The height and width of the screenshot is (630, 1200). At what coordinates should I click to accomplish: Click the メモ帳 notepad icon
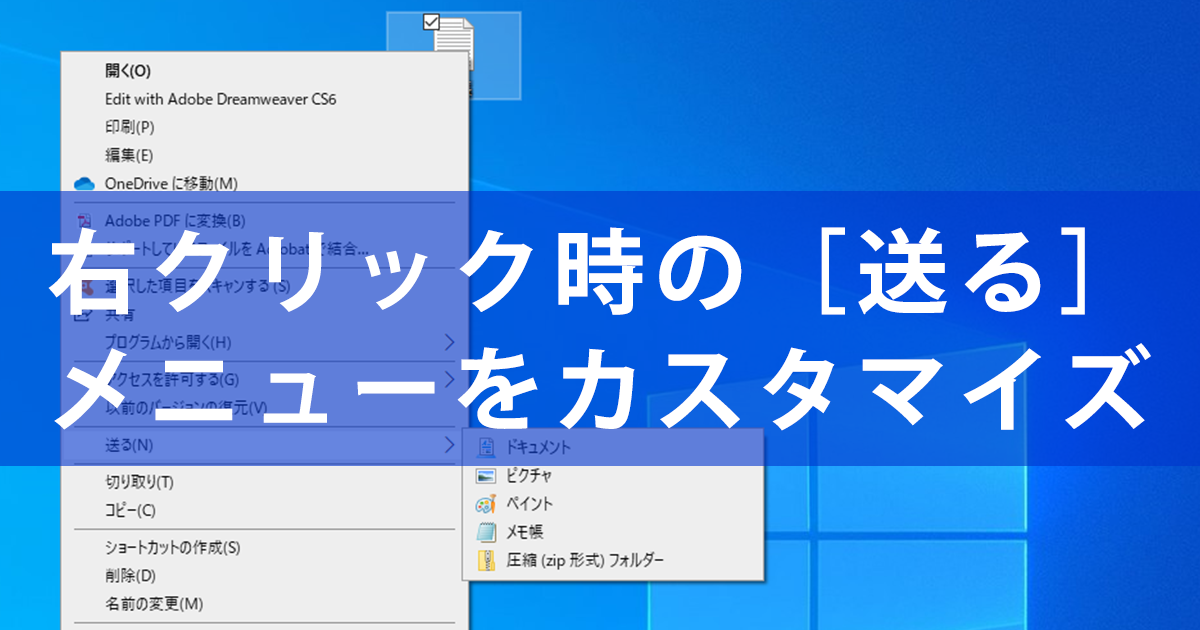tap(486, 532)
